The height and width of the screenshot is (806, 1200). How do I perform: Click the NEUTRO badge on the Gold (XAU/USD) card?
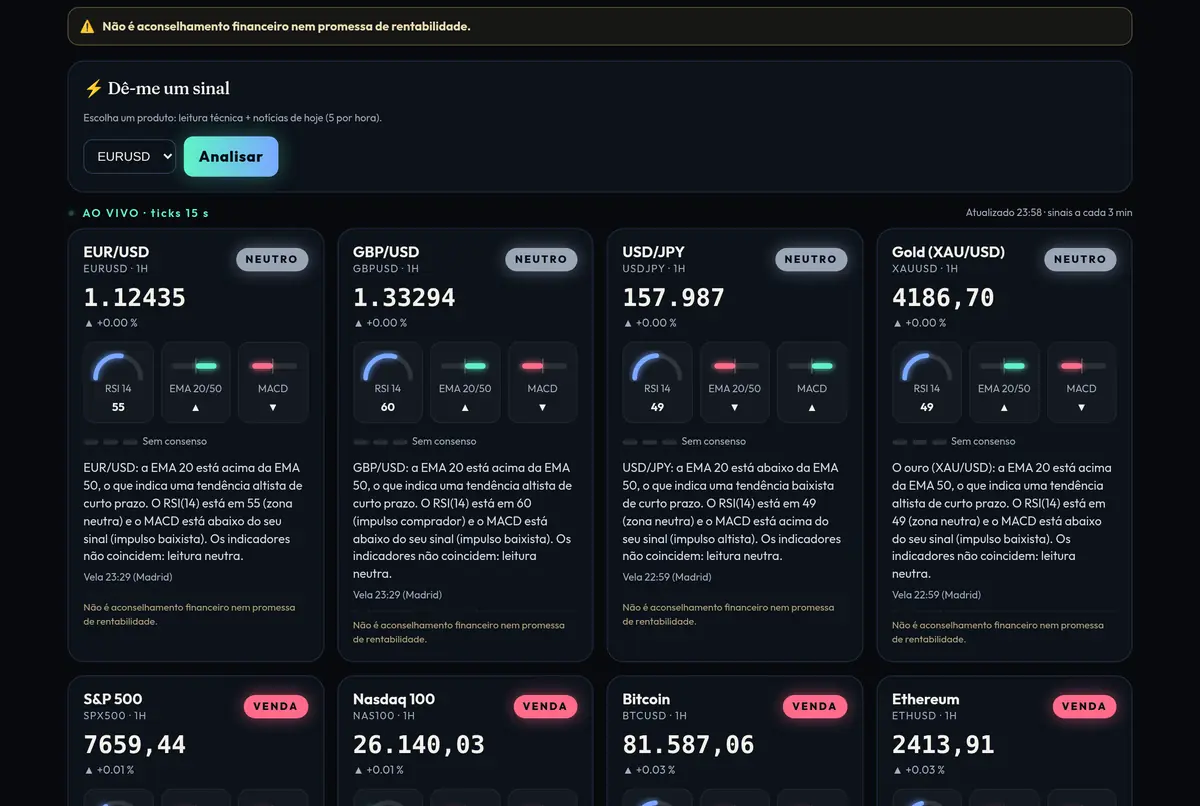coord(1080,259)
